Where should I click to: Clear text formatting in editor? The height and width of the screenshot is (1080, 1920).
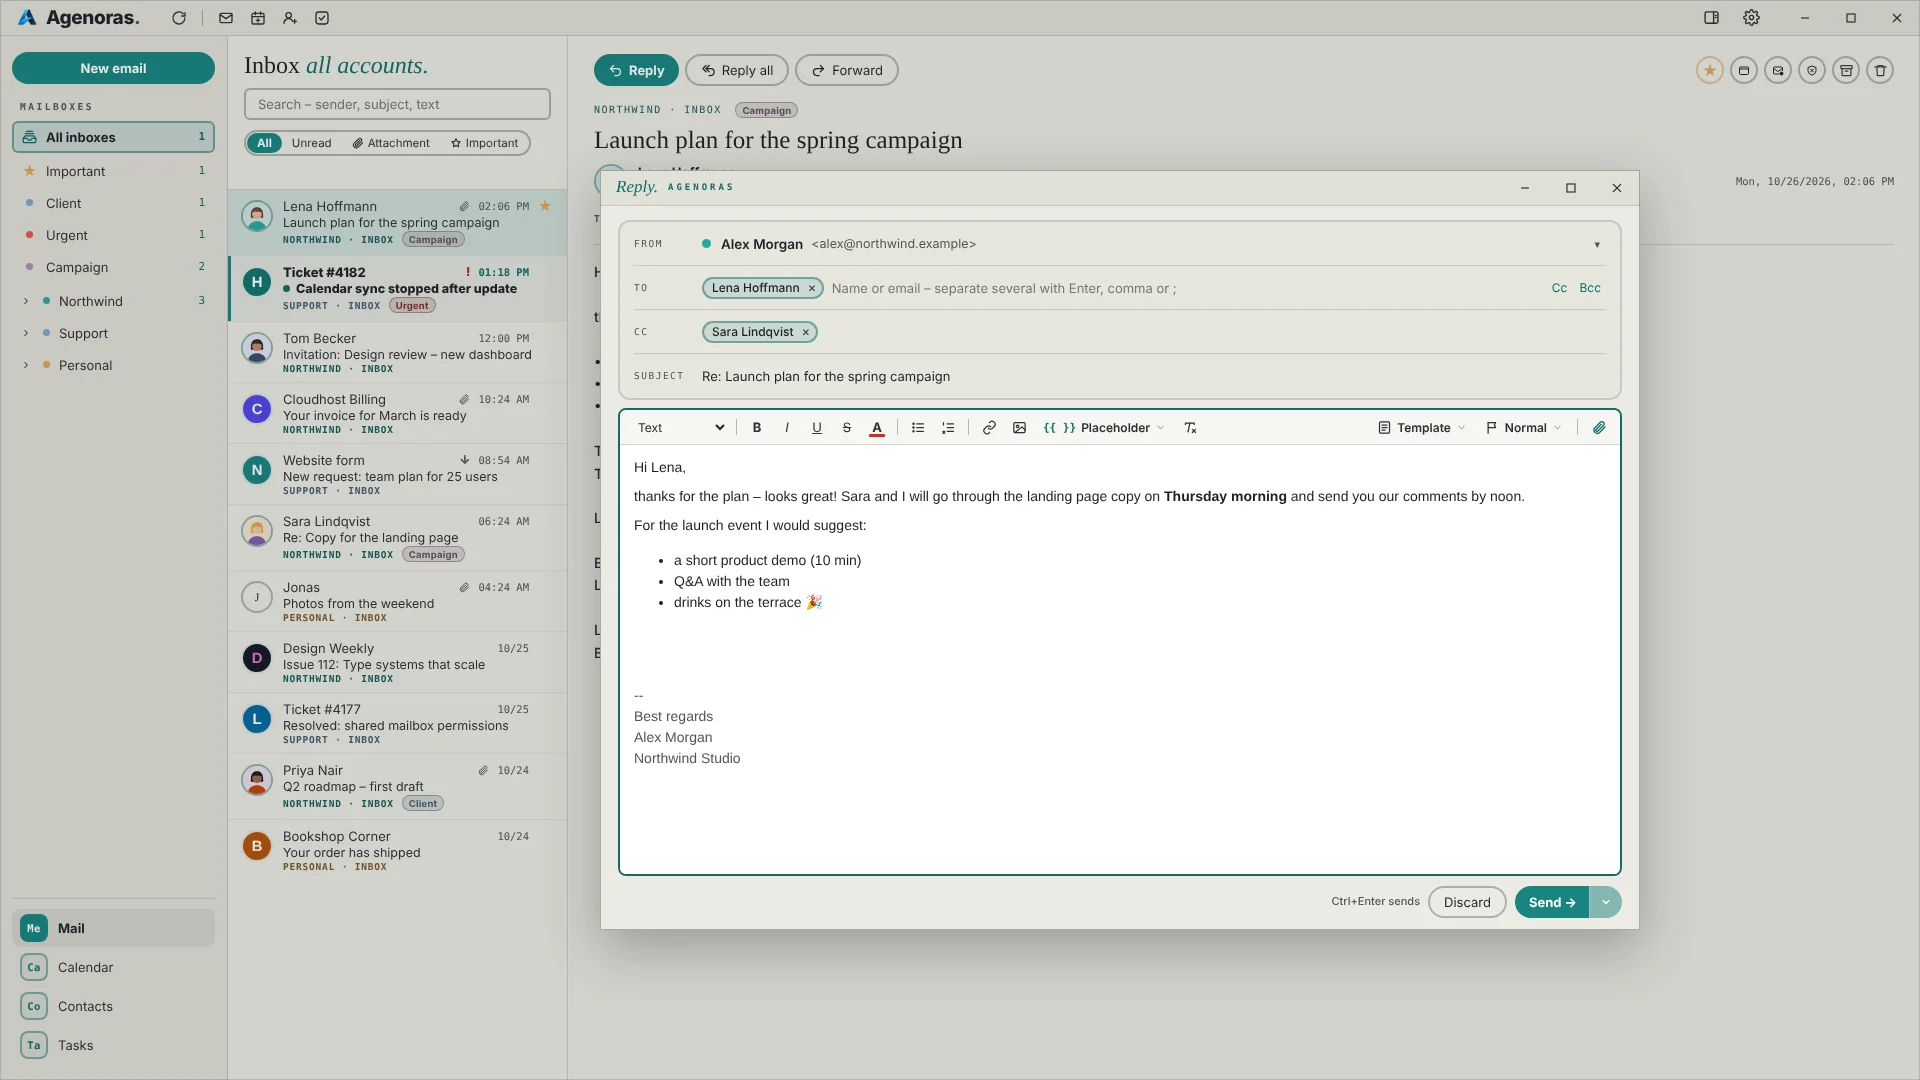pyautogui.click(x=1190, y=428)
